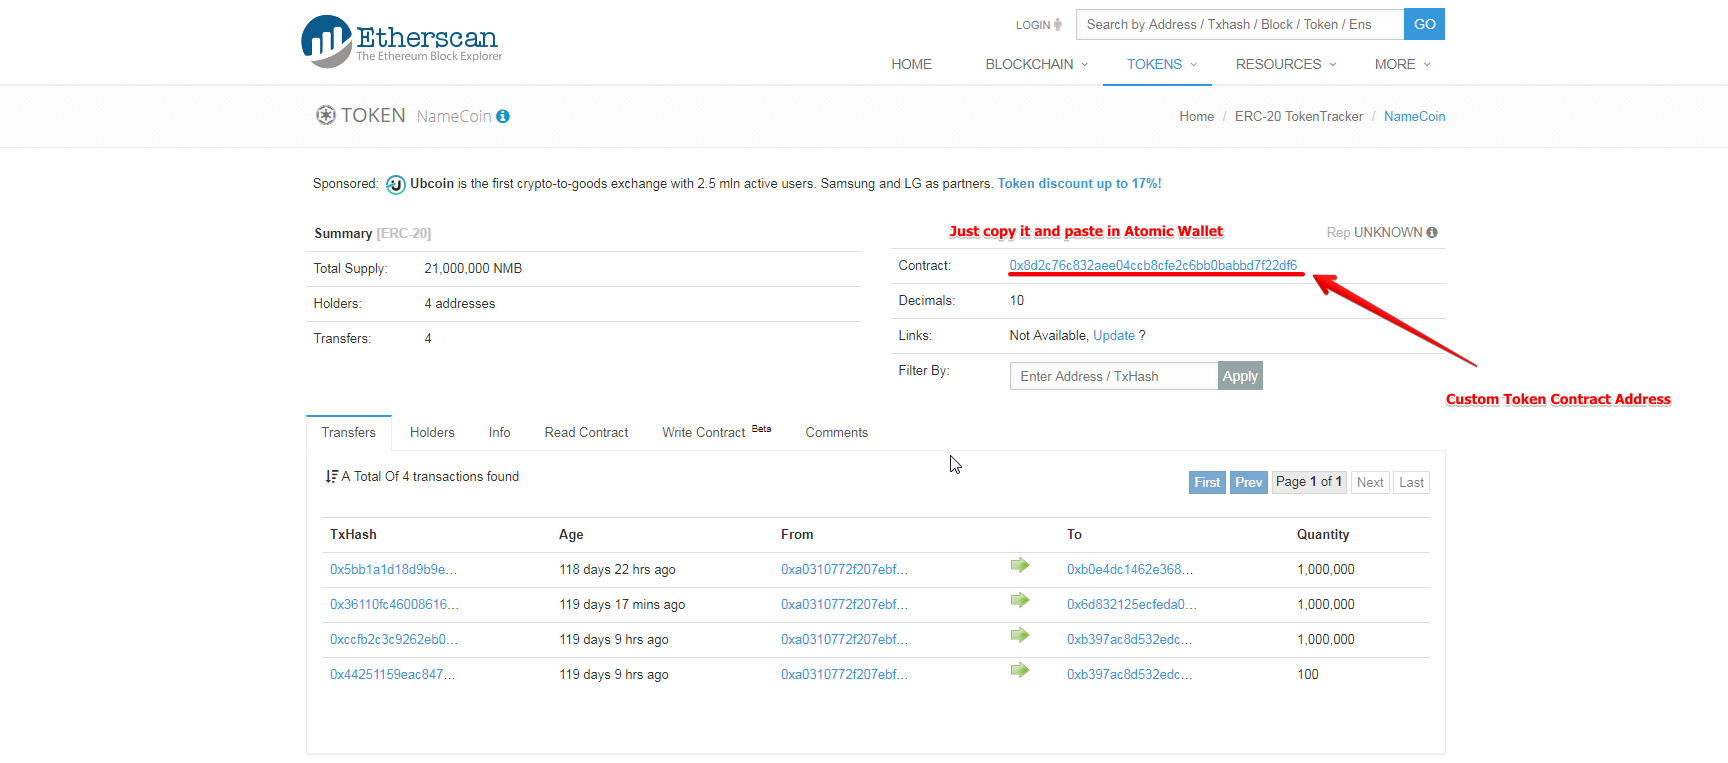Open To address in 119 days 9 hrs 1,000,000 row

point(1129,639)
